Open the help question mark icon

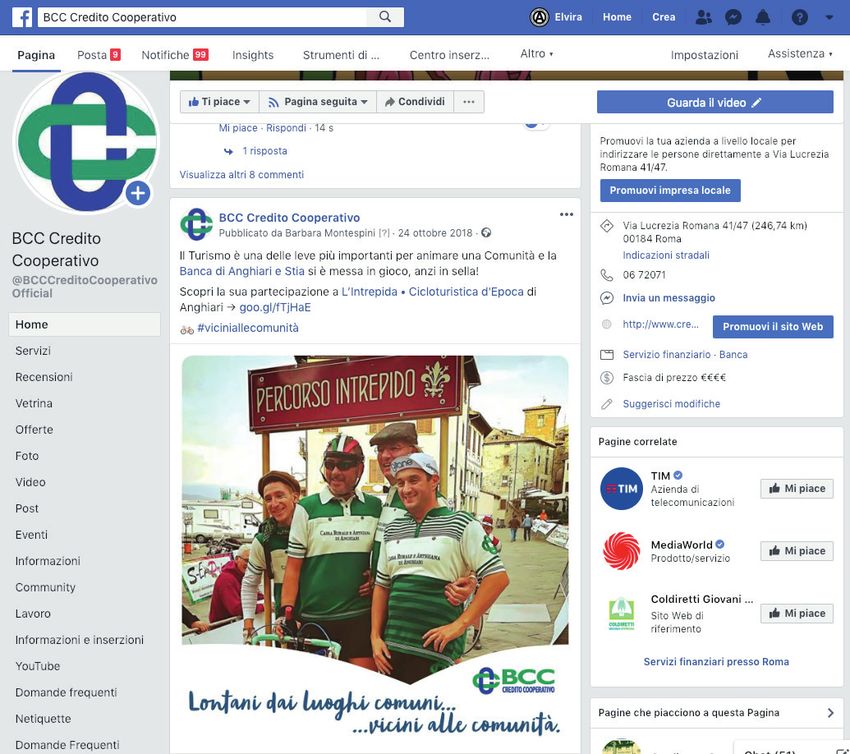click(x=800, y=17)
